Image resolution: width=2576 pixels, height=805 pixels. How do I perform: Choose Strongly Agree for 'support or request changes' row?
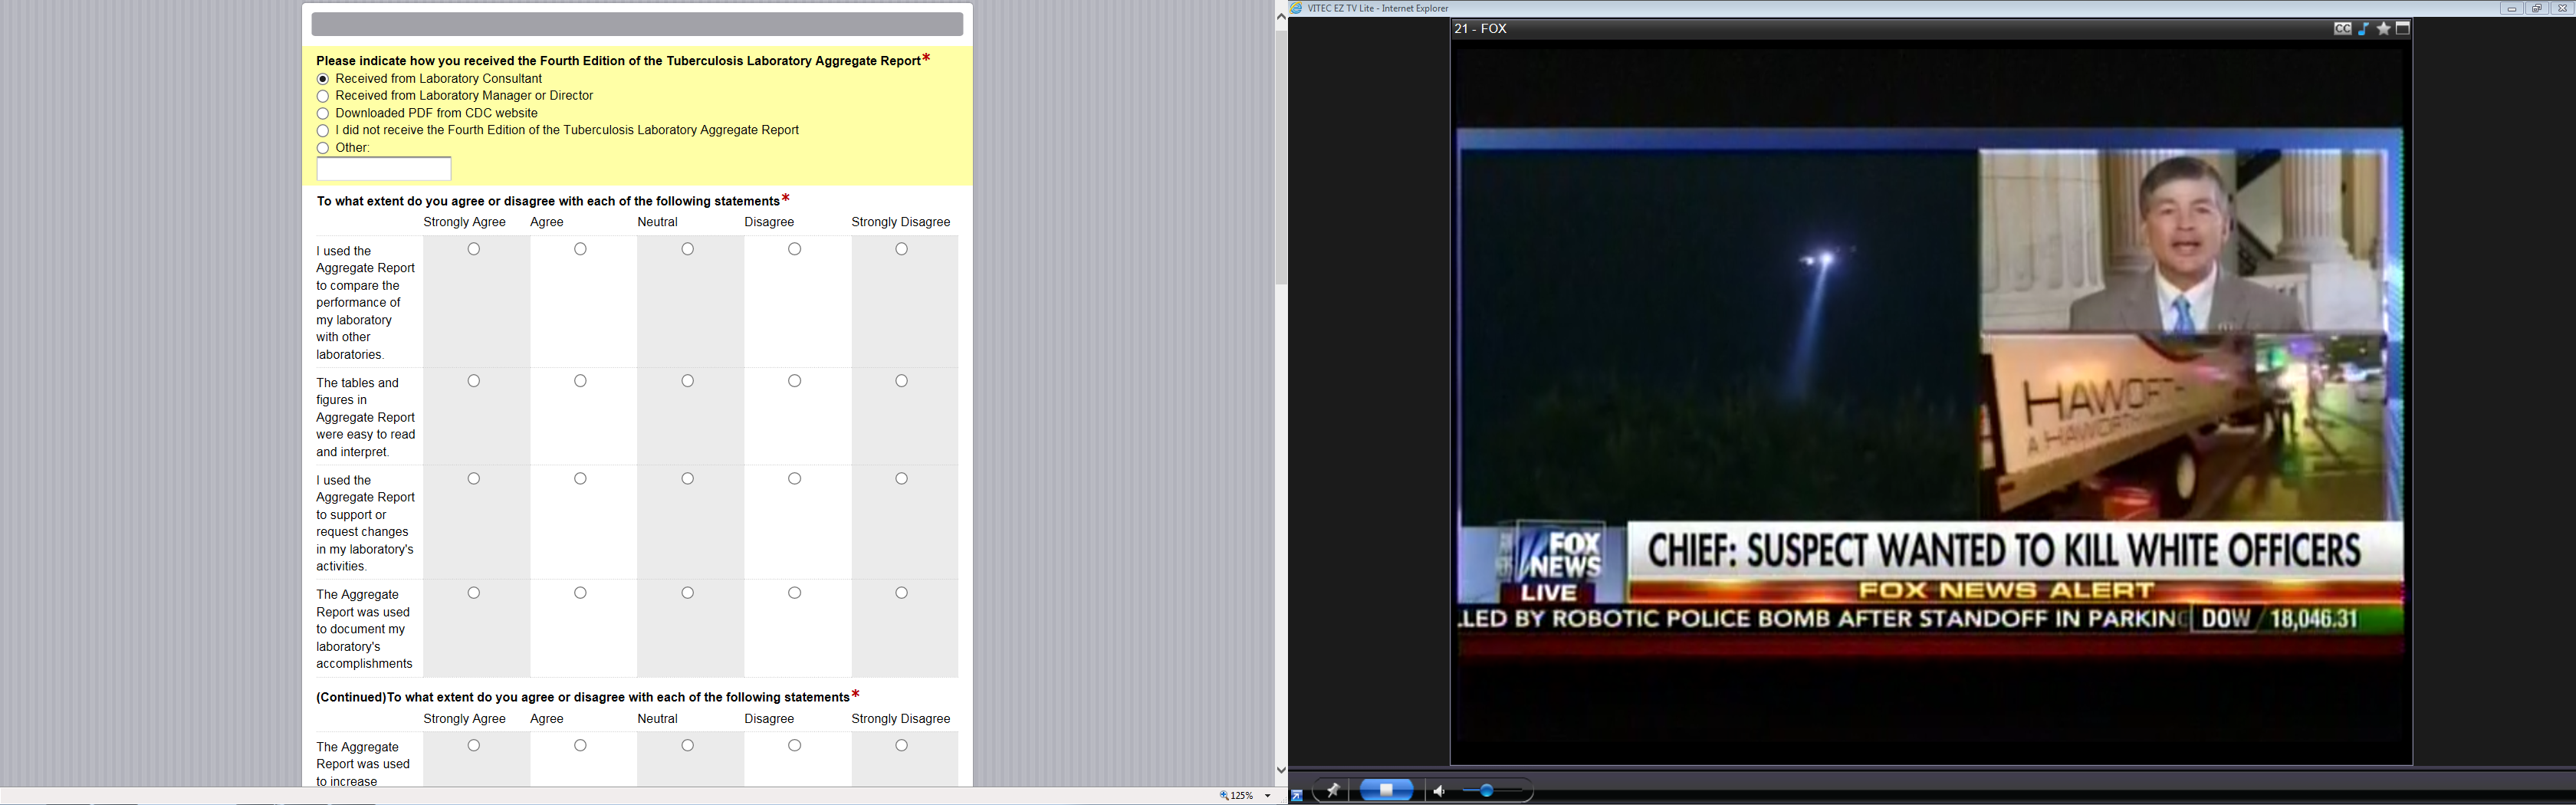click(x=474, y=479)
